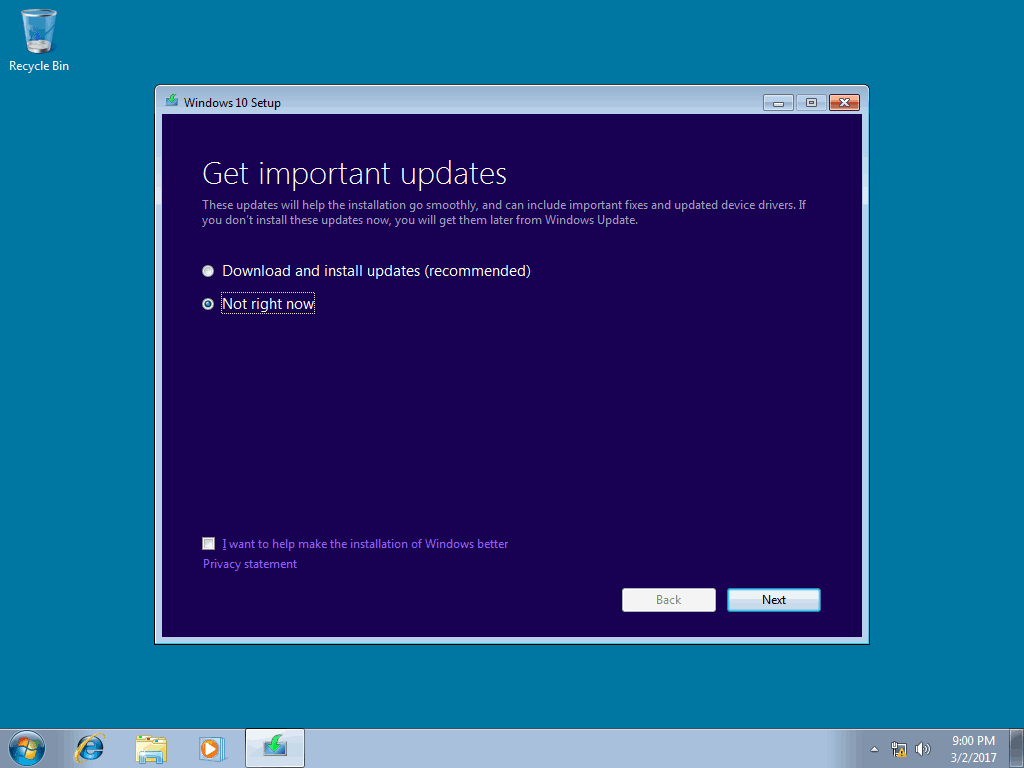Select the Not right now radio button
1024x768 pixels.
(x=208, y=304)
